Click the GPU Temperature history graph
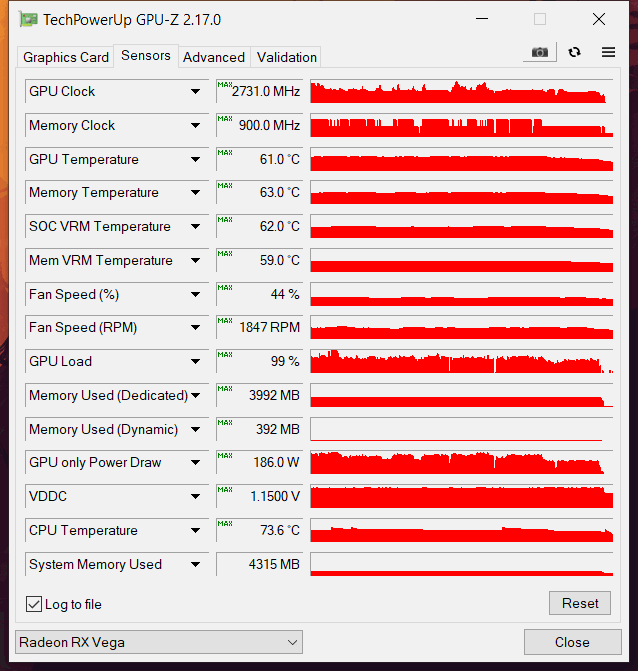638x671 pixels. (x=462, y=159)
